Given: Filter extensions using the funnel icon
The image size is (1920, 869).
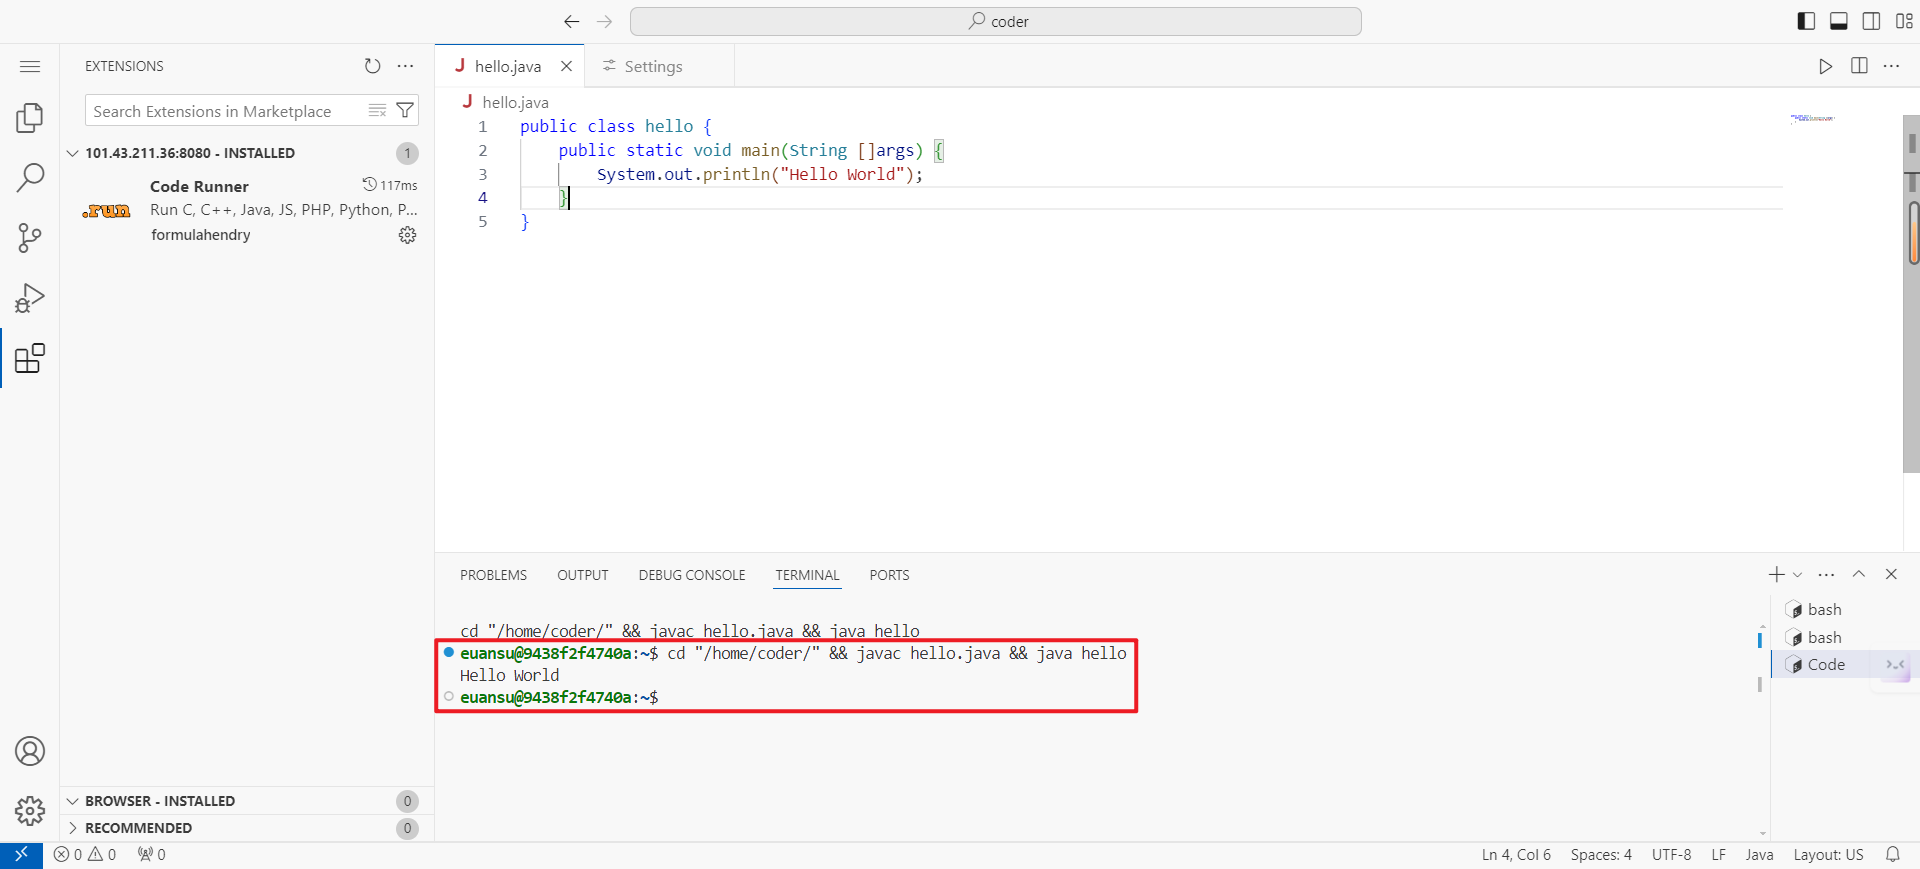Looking at the screenshot, I should [x=405, y=111].
